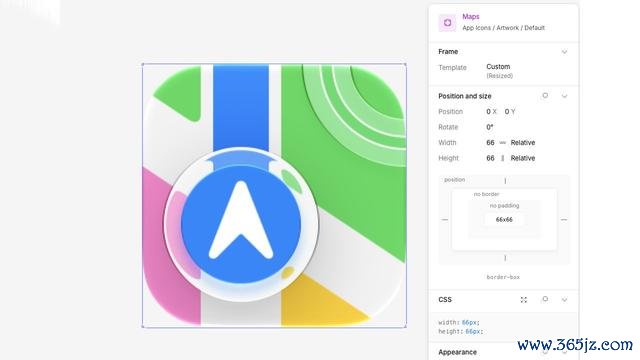Select the Rotate value field
Screen dimensions: 640x360
pyautogui.click(x=490, y=127)
